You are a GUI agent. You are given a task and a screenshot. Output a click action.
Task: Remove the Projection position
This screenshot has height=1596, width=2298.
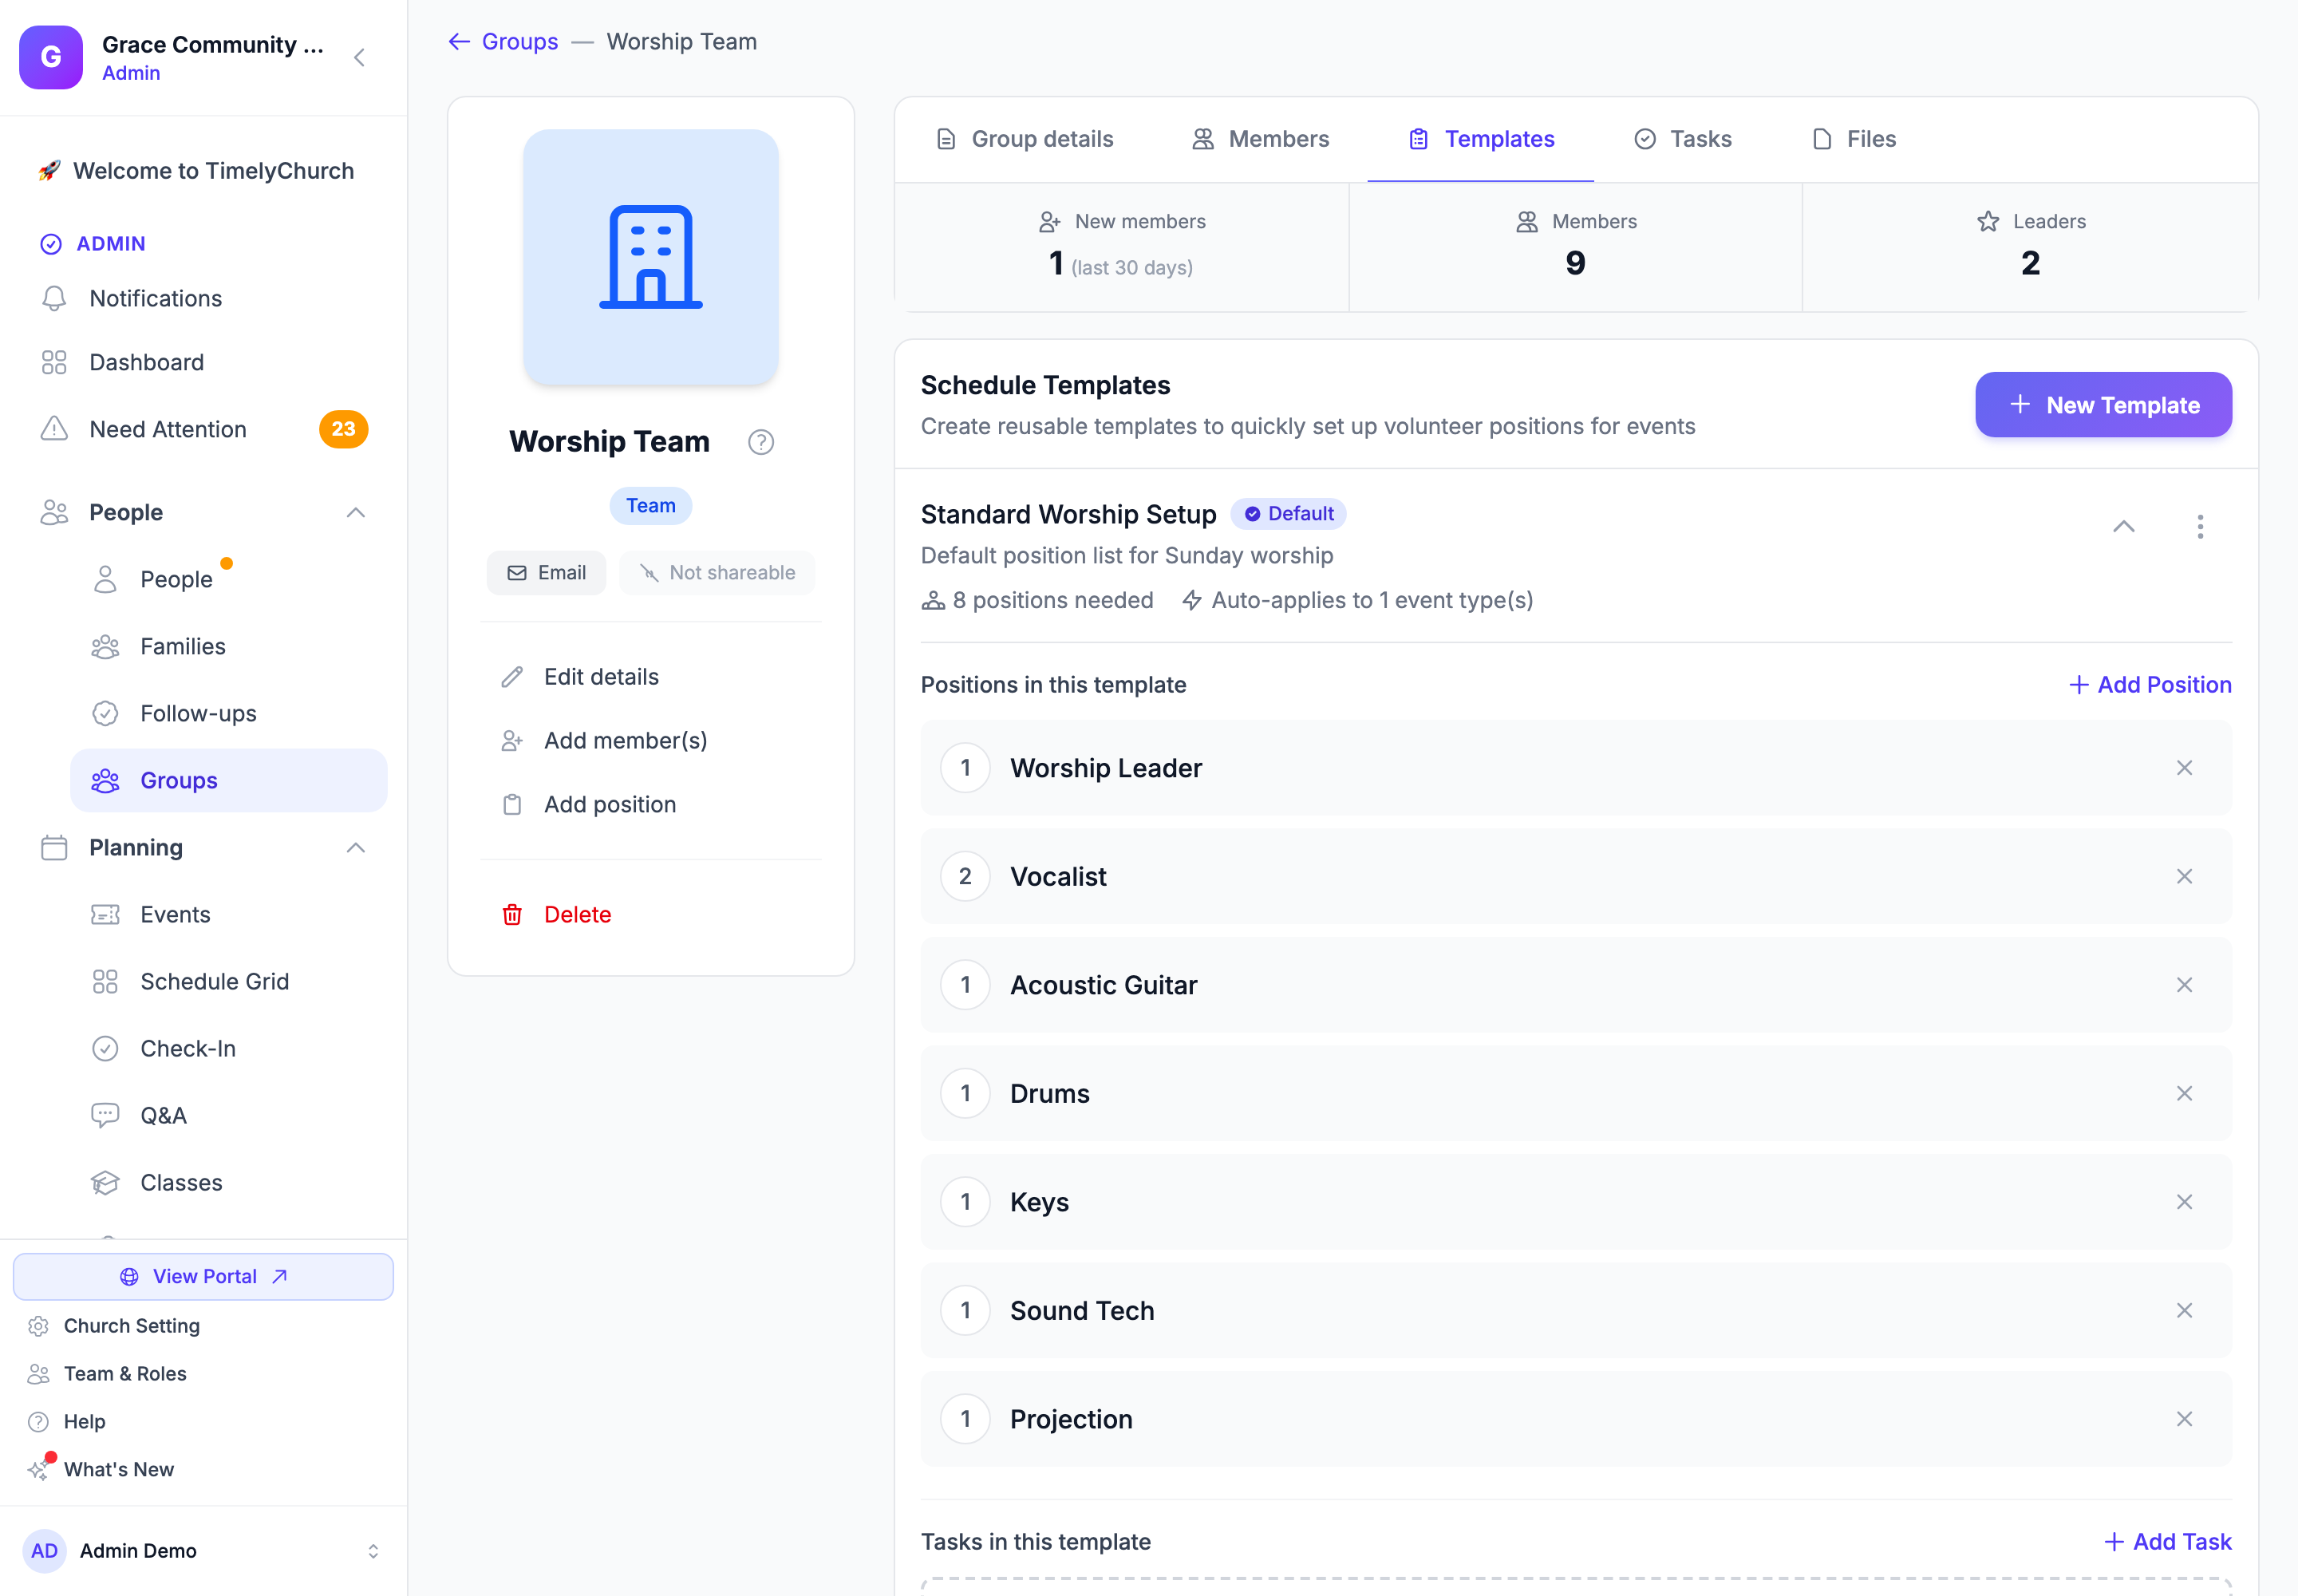pyautogui.click(x=2184, y=1419)
